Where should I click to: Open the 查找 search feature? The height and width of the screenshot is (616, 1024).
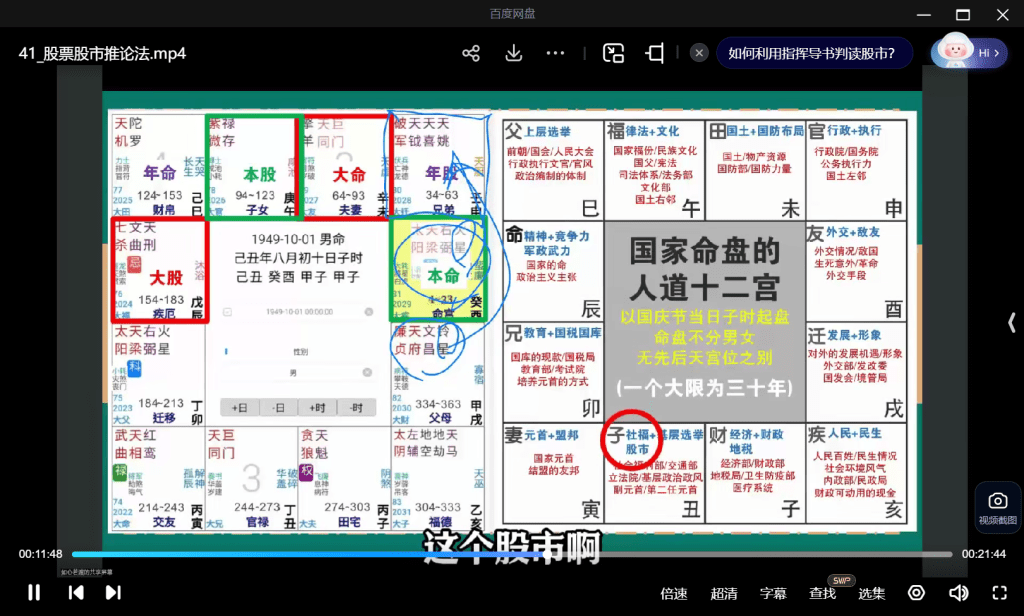[x=823, y=594]
